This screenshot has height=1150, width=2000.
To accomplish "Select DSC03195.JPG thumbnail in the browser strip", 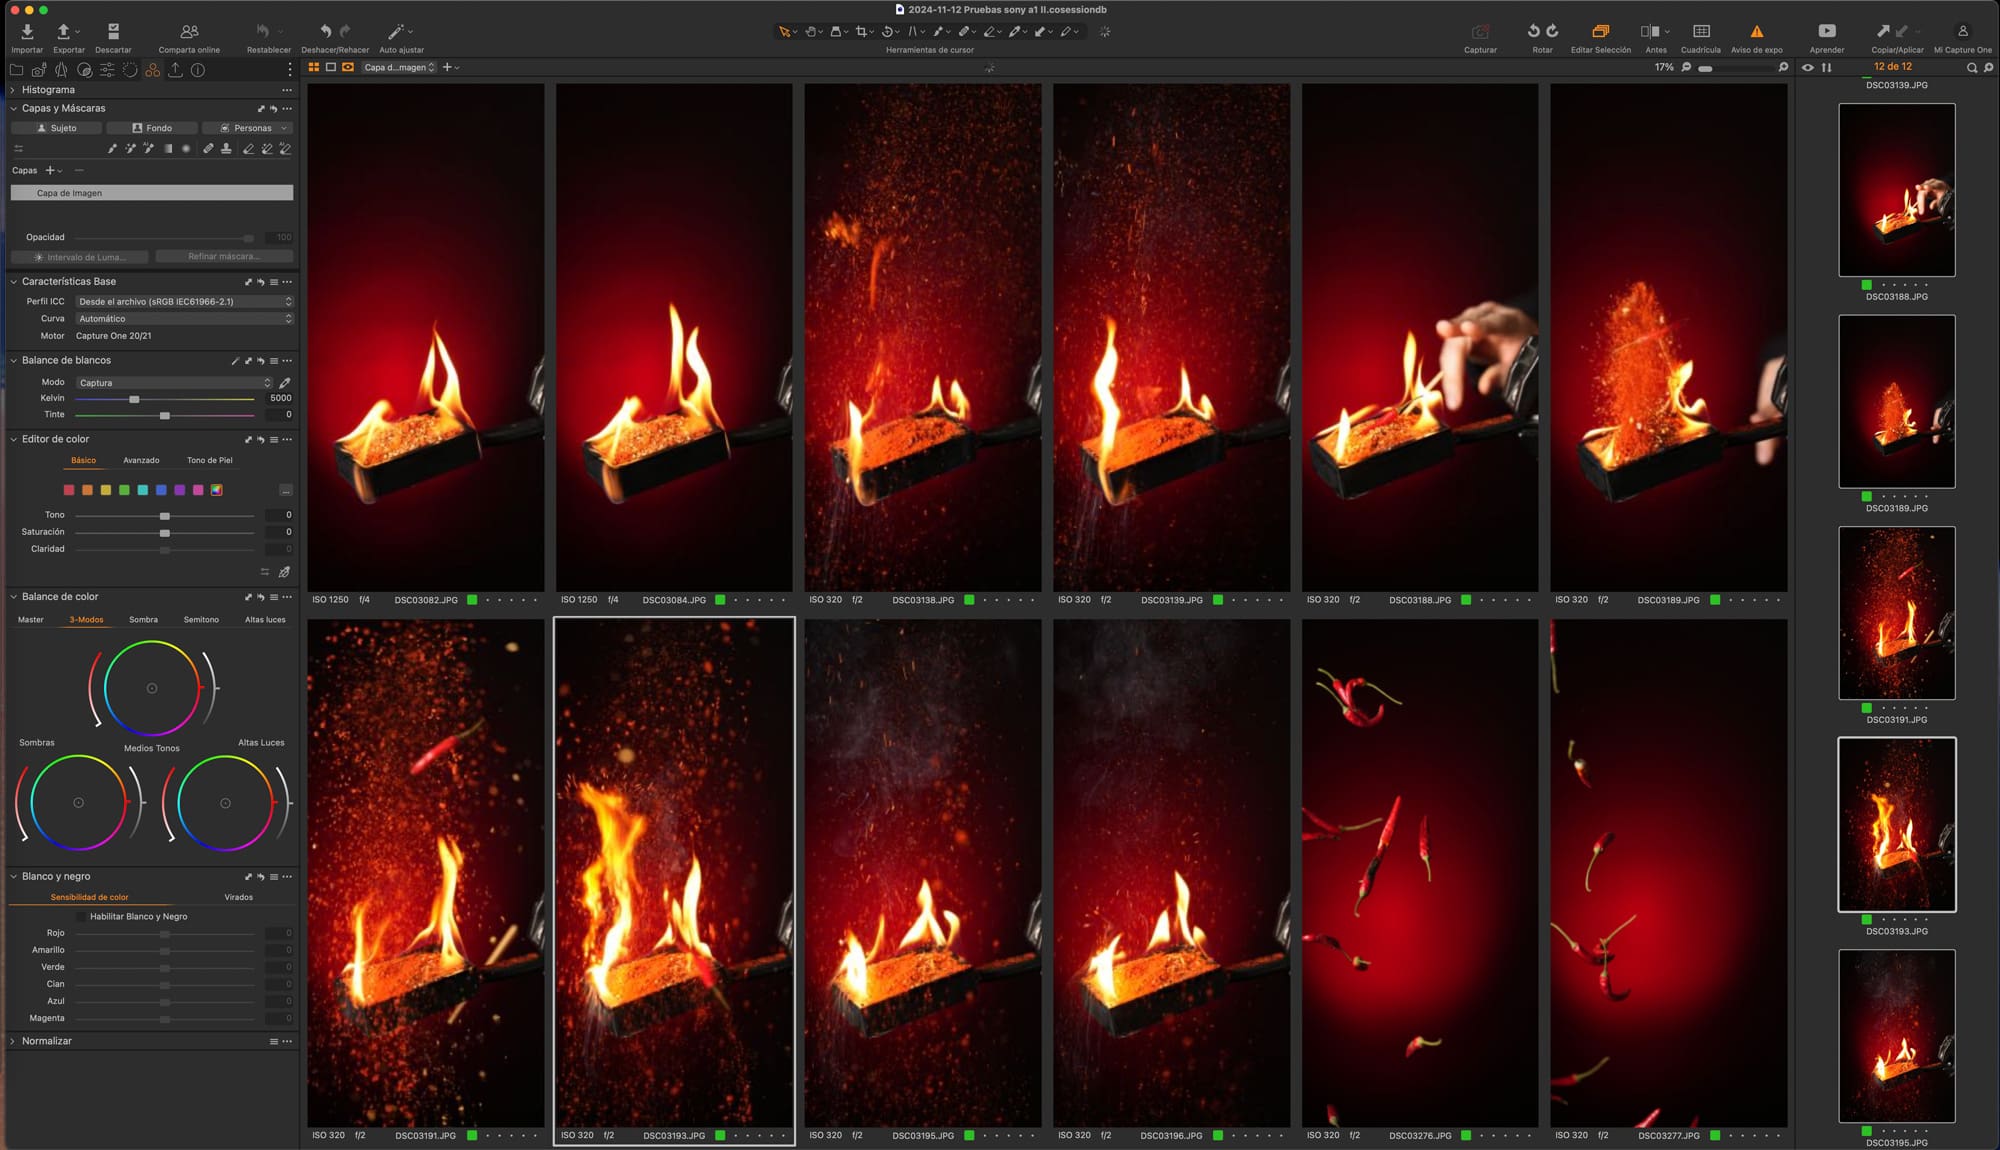I will click(x=1896, y=1036).
